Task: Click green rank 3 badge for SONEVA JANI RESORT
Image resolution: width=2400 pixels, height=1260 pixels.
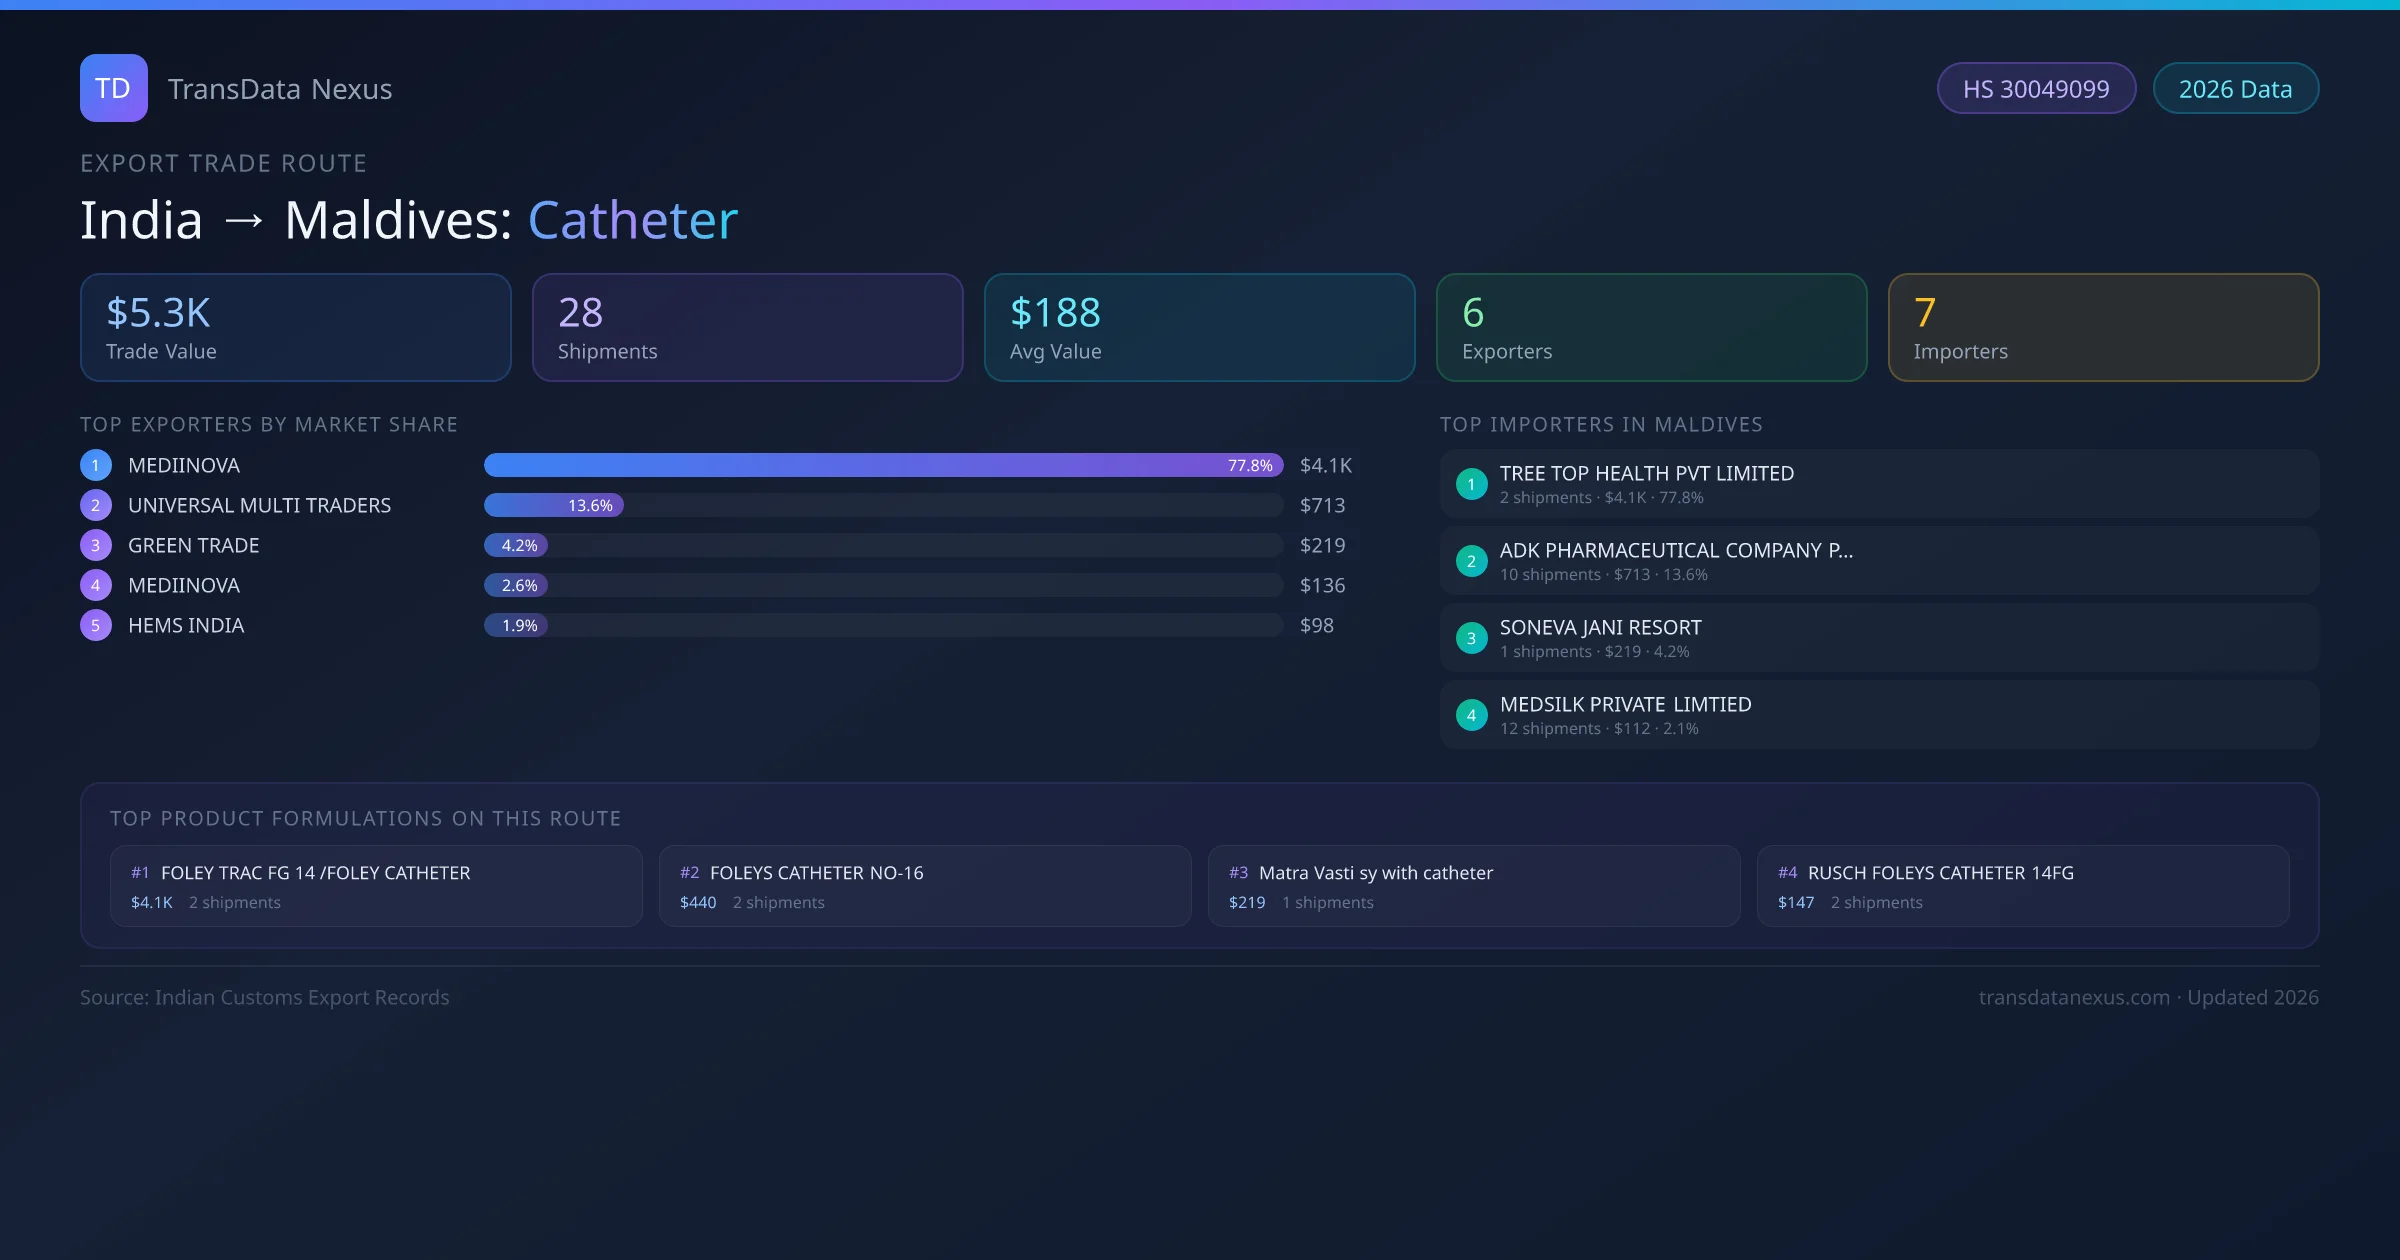Action: (x=1471, y=638)
